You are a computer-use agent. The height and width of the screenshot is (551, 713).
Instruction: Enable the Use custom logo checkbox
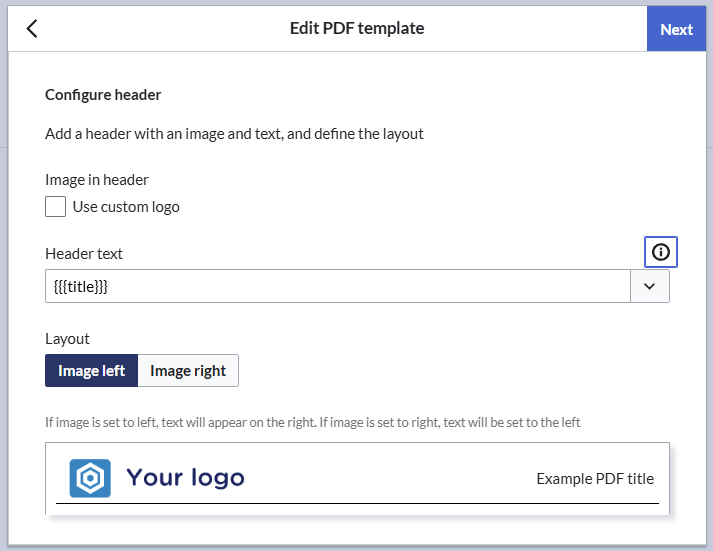pos(56,207)
